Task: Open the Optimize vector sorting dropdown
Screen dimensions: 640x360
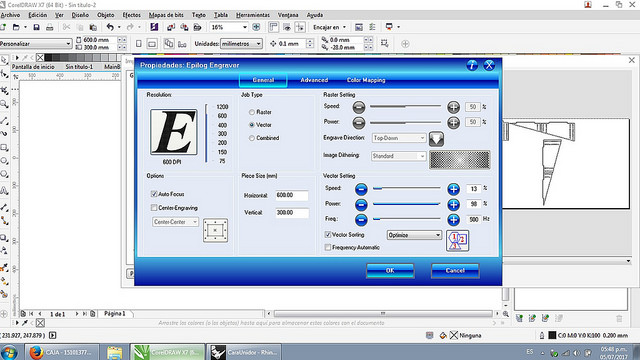Action: point(414,235)
